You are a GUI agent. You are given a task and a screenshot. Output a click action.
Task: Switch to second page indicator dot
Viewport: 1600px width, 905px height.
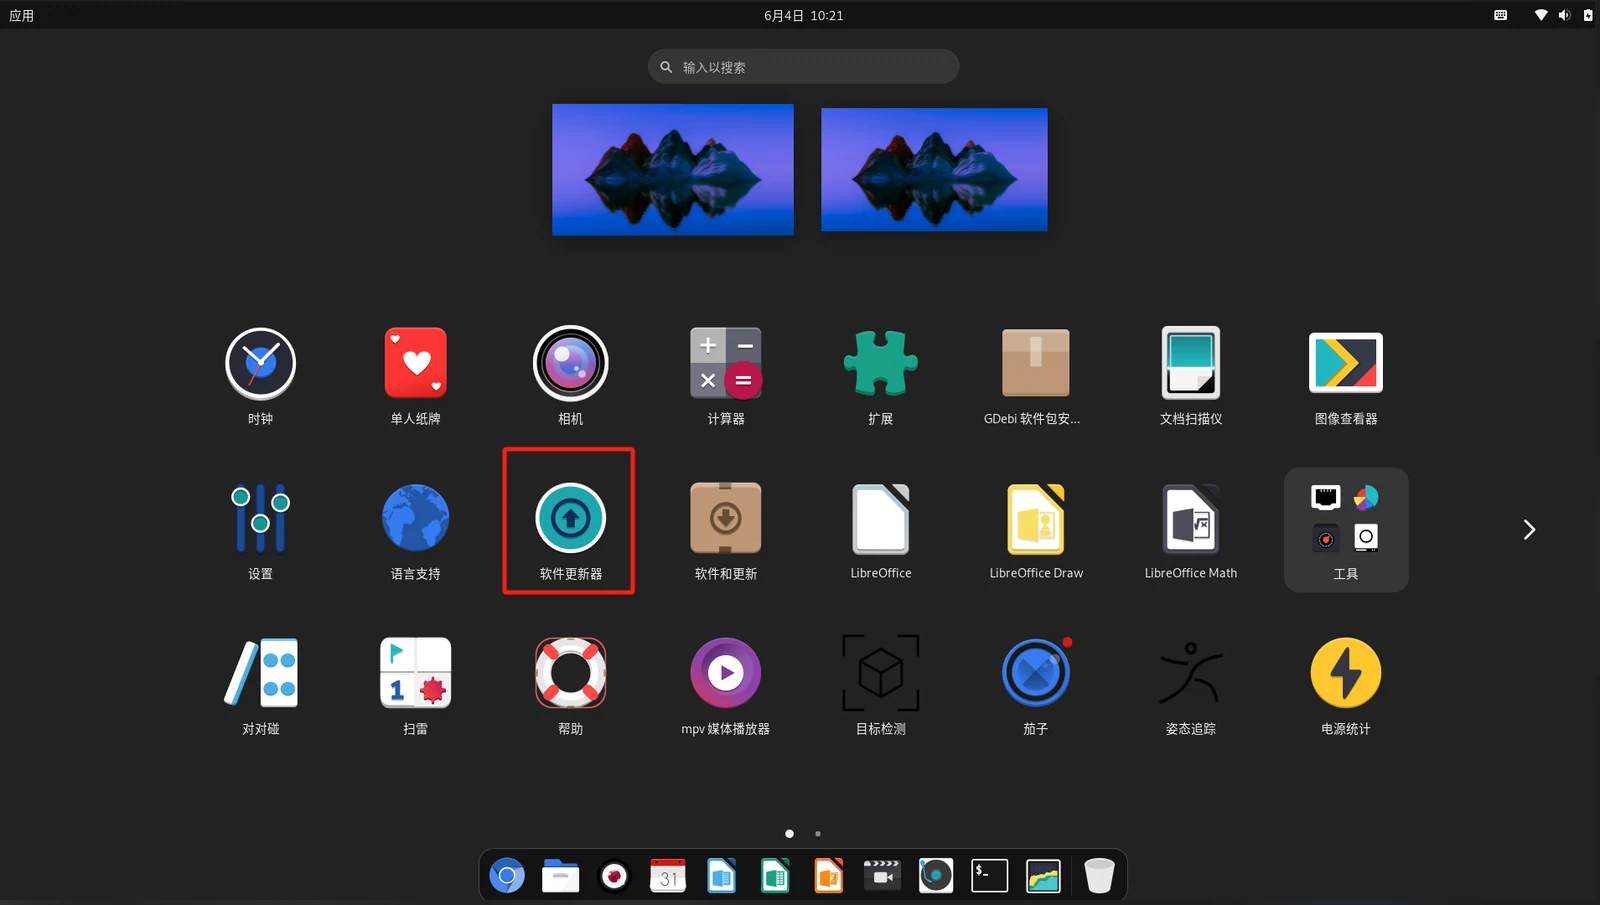tap(818, 833)
